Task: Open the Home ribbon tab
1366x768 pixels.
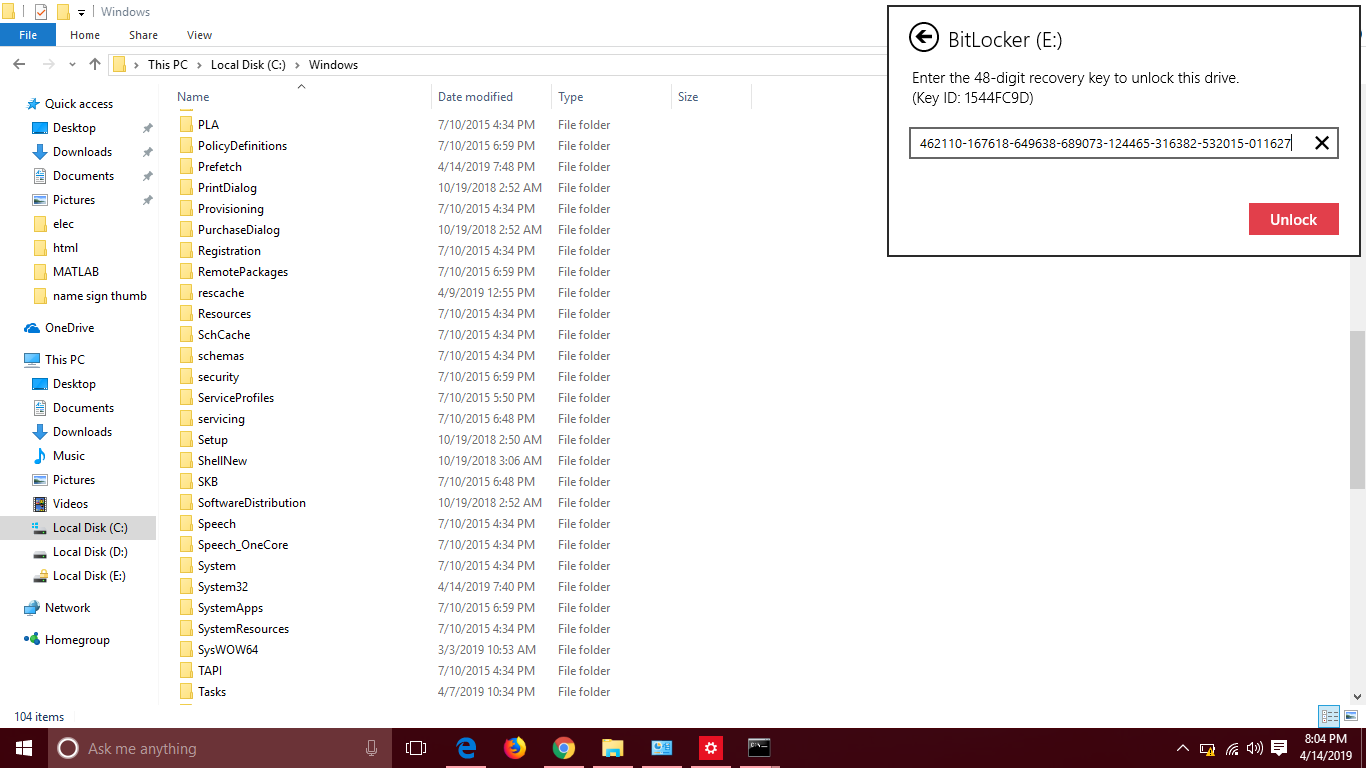Action: (x=85, y=35)
